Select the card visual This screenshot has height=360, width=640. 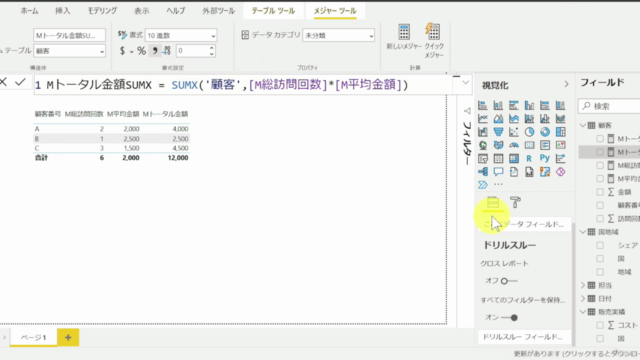coord(529,145)
